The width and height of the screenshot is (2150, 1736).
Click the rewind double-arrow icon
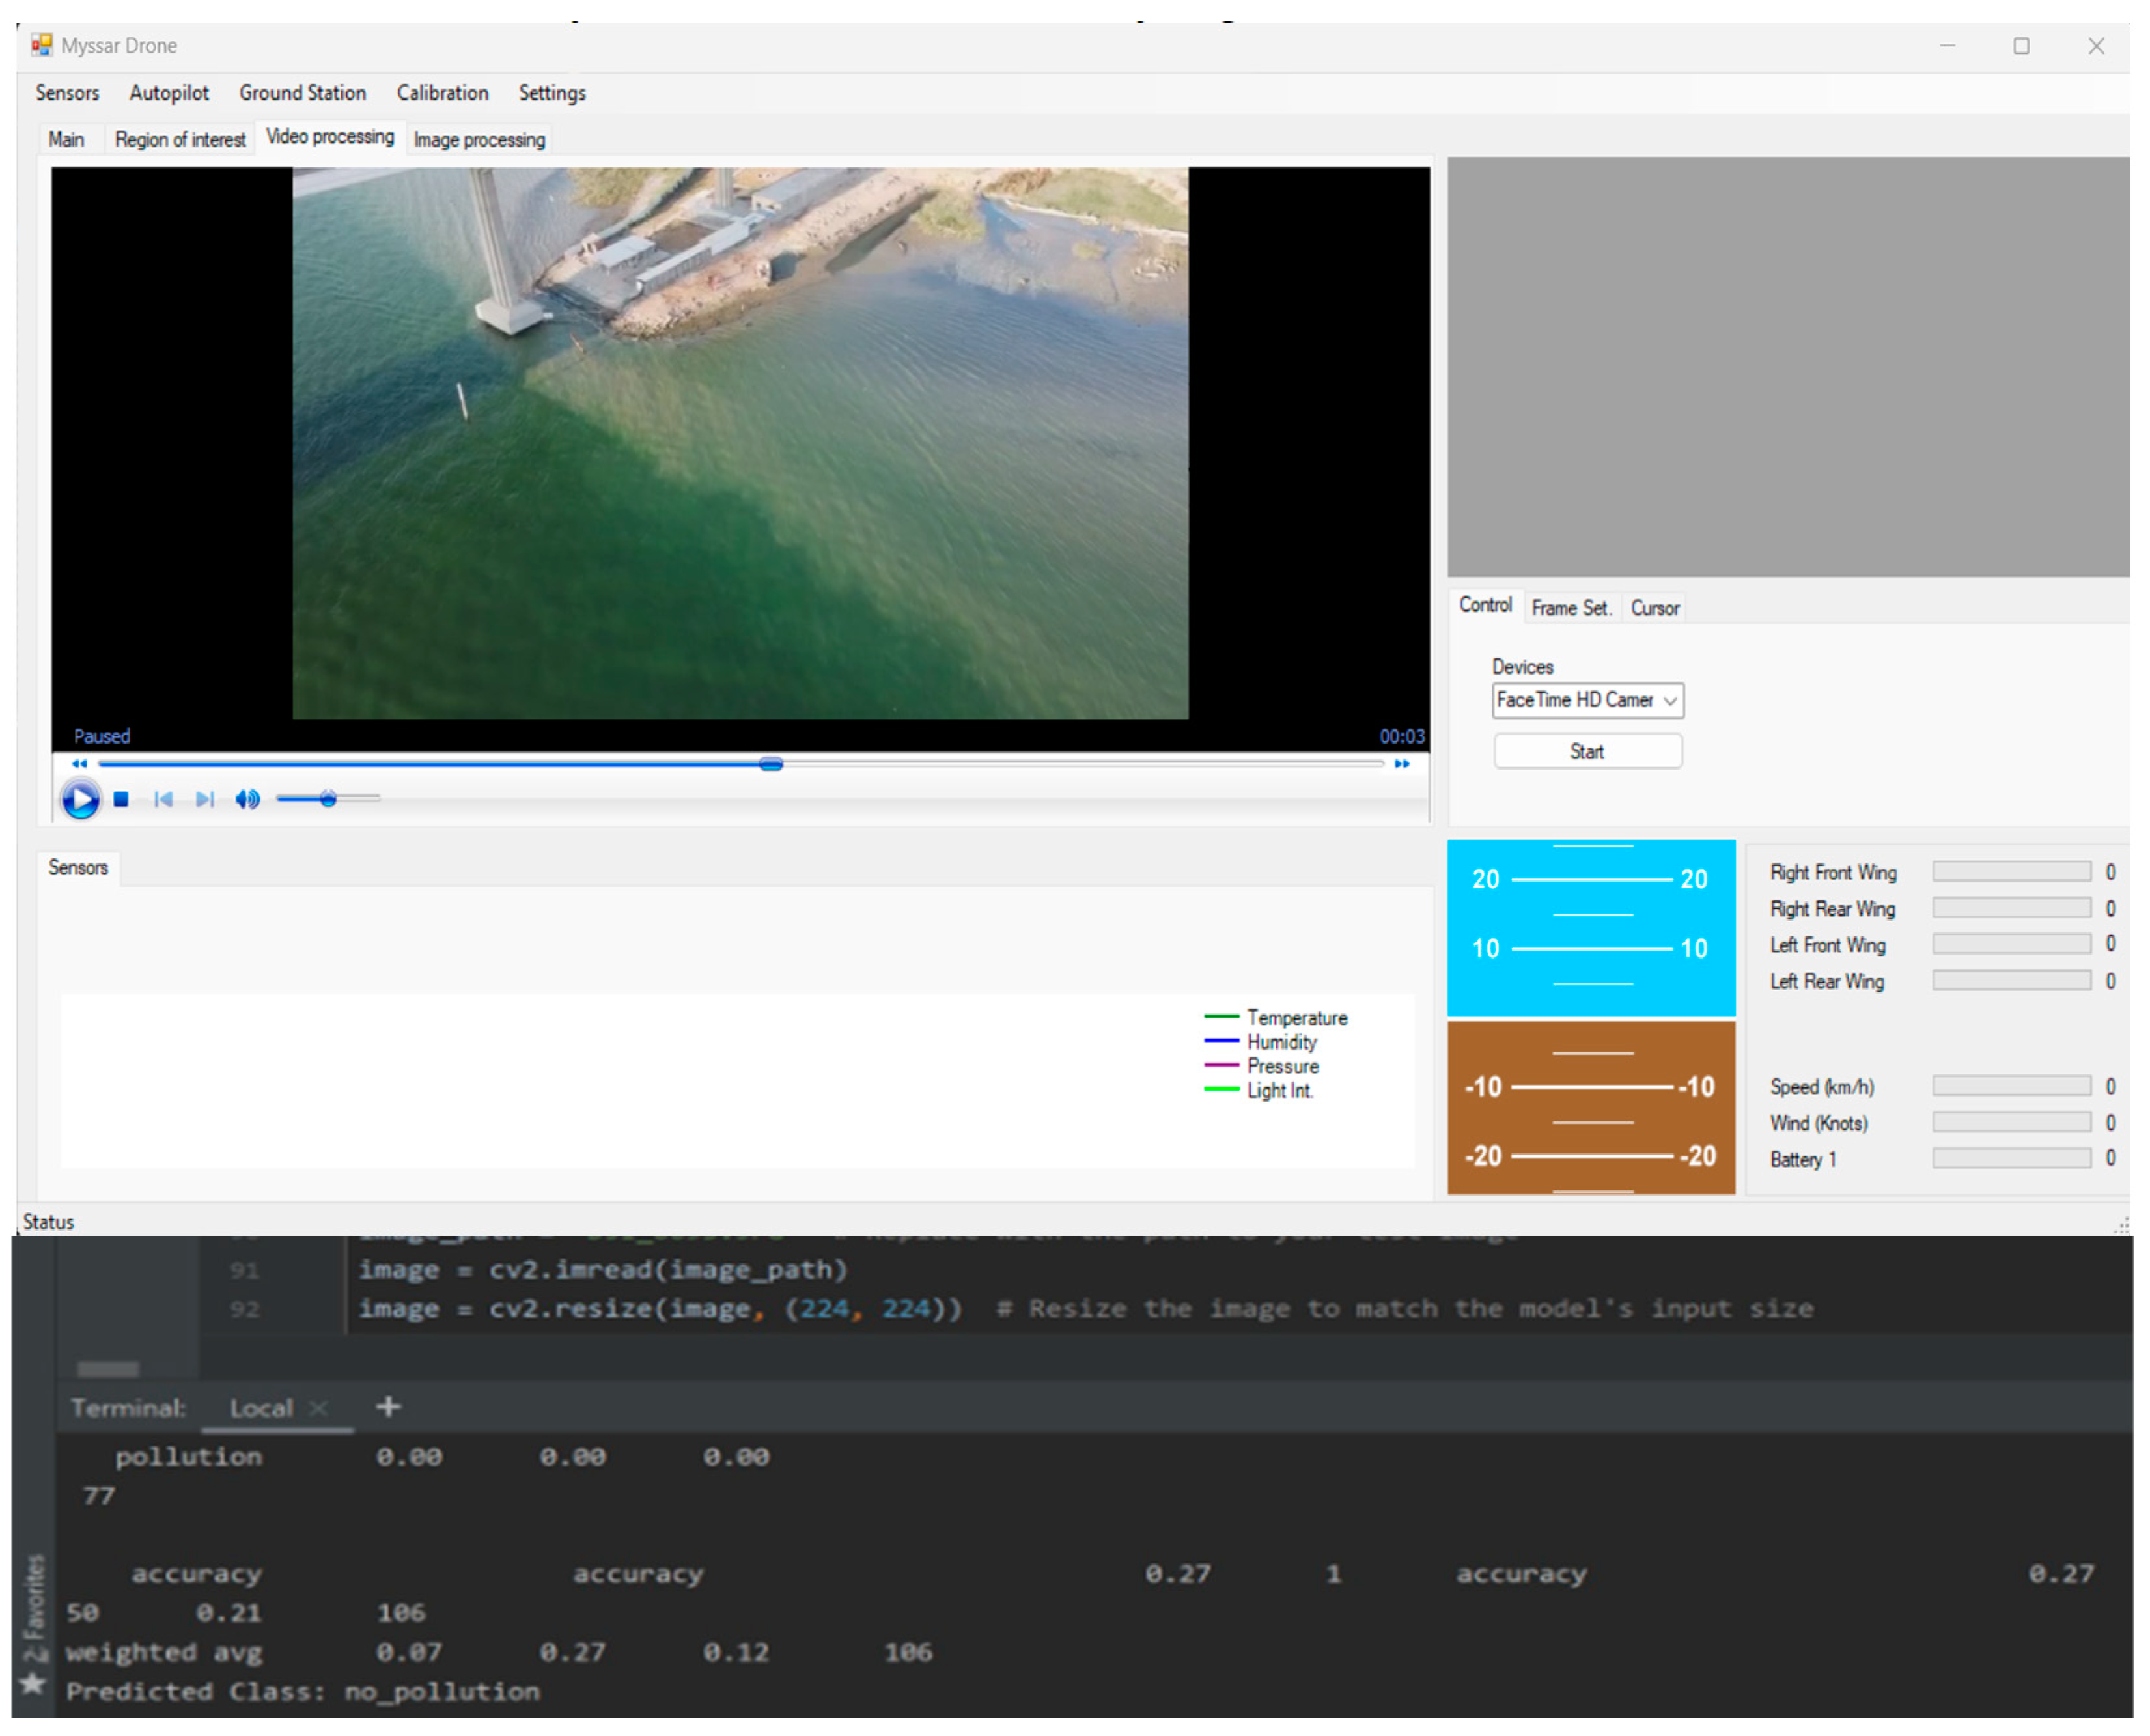(x=79, y=765)
